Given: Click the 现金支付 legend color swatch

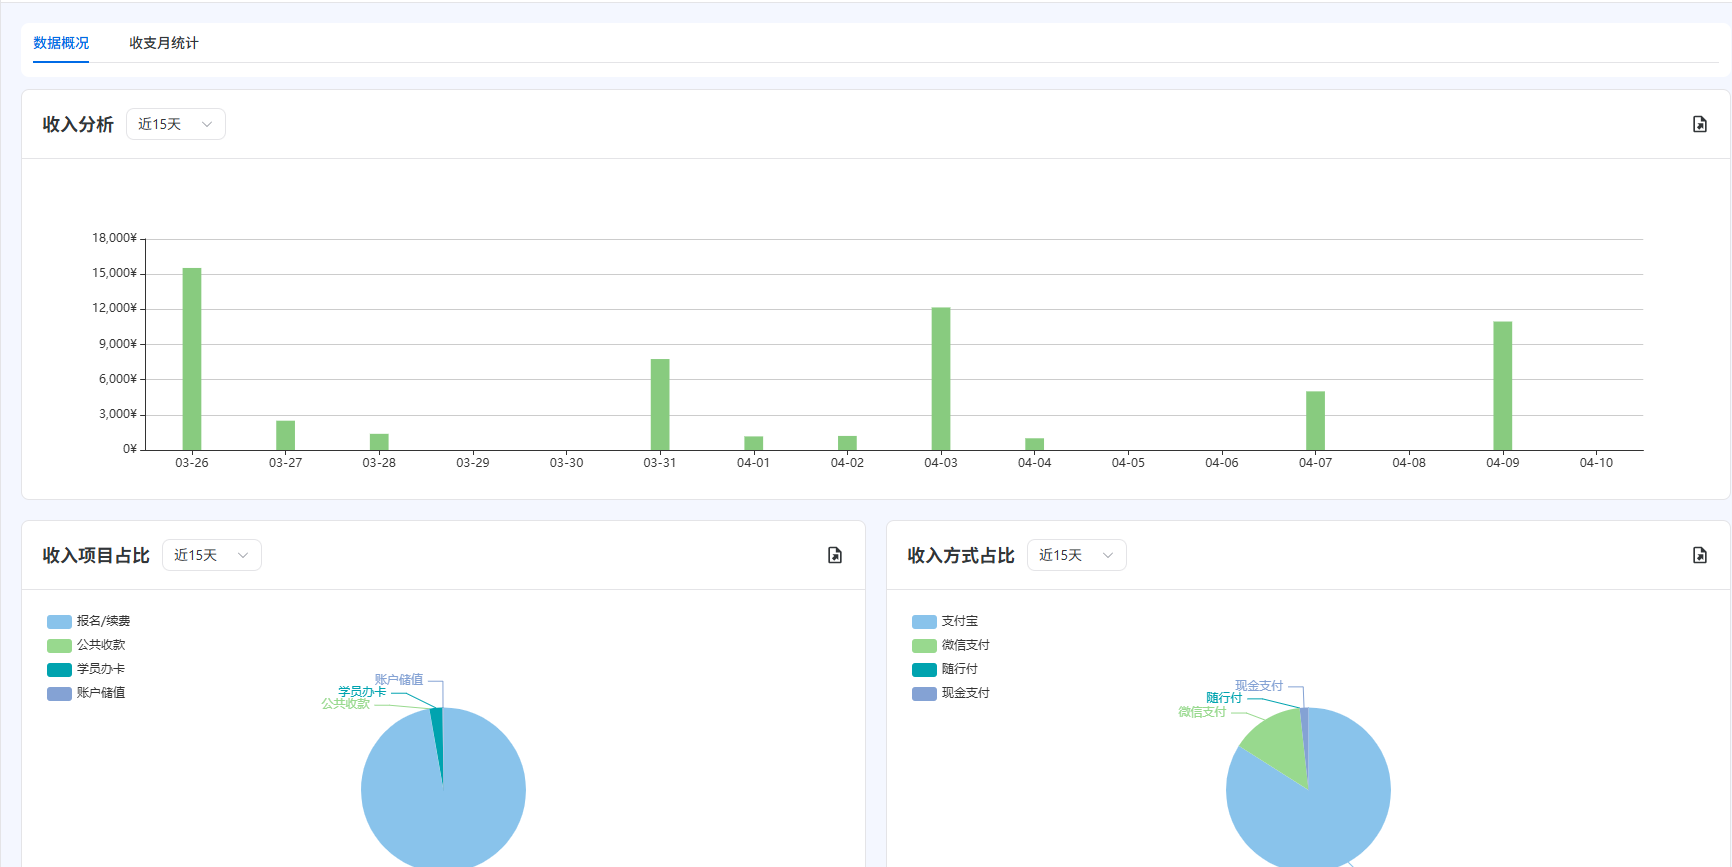Looking at the screenshot, I should [924, 693].
